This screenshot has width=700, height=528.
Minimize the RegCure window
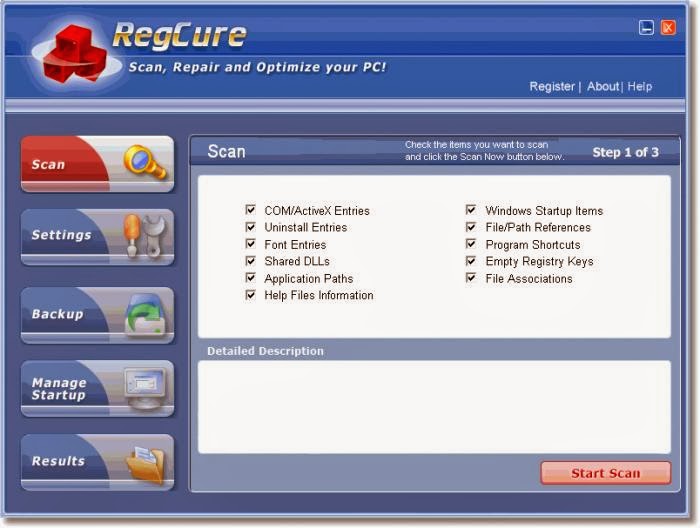[646, 28]
